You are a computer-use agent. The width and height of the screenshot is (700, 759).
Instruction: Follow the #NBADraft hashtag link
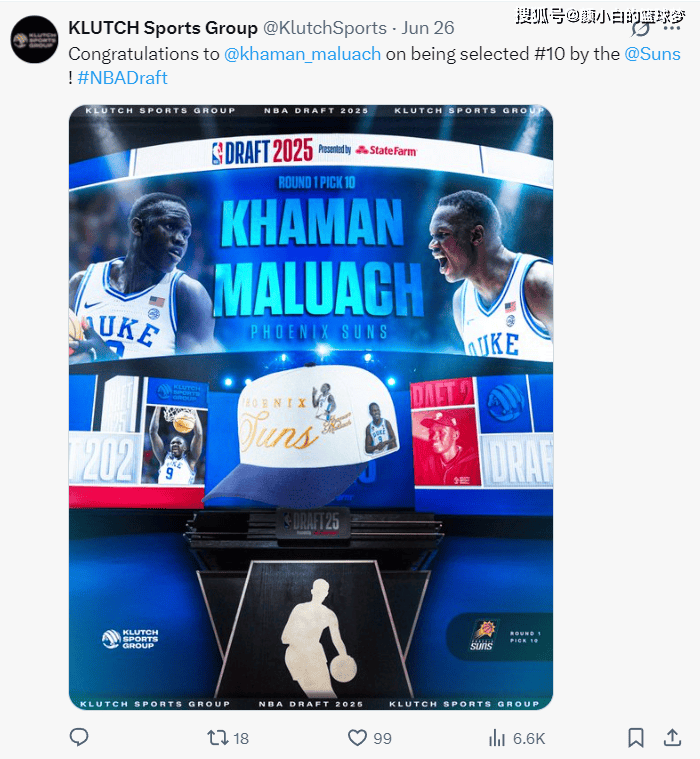(122, 77)
